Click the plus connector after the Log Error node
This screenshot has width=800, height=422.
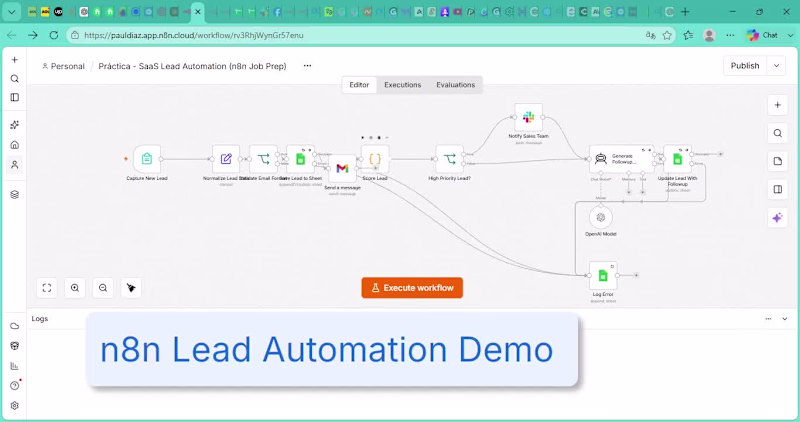click(636, 275)
